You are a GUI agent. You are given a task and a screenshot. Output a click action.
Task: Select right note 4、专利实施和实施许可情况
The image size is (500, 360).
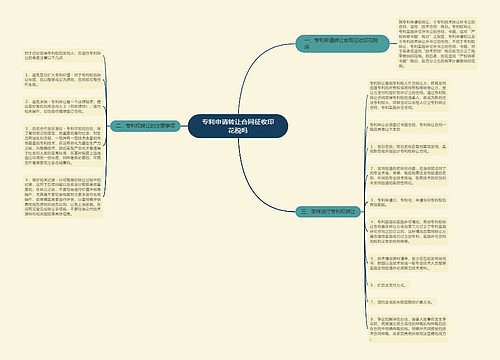pyautogui.click(x=408, y=231)
